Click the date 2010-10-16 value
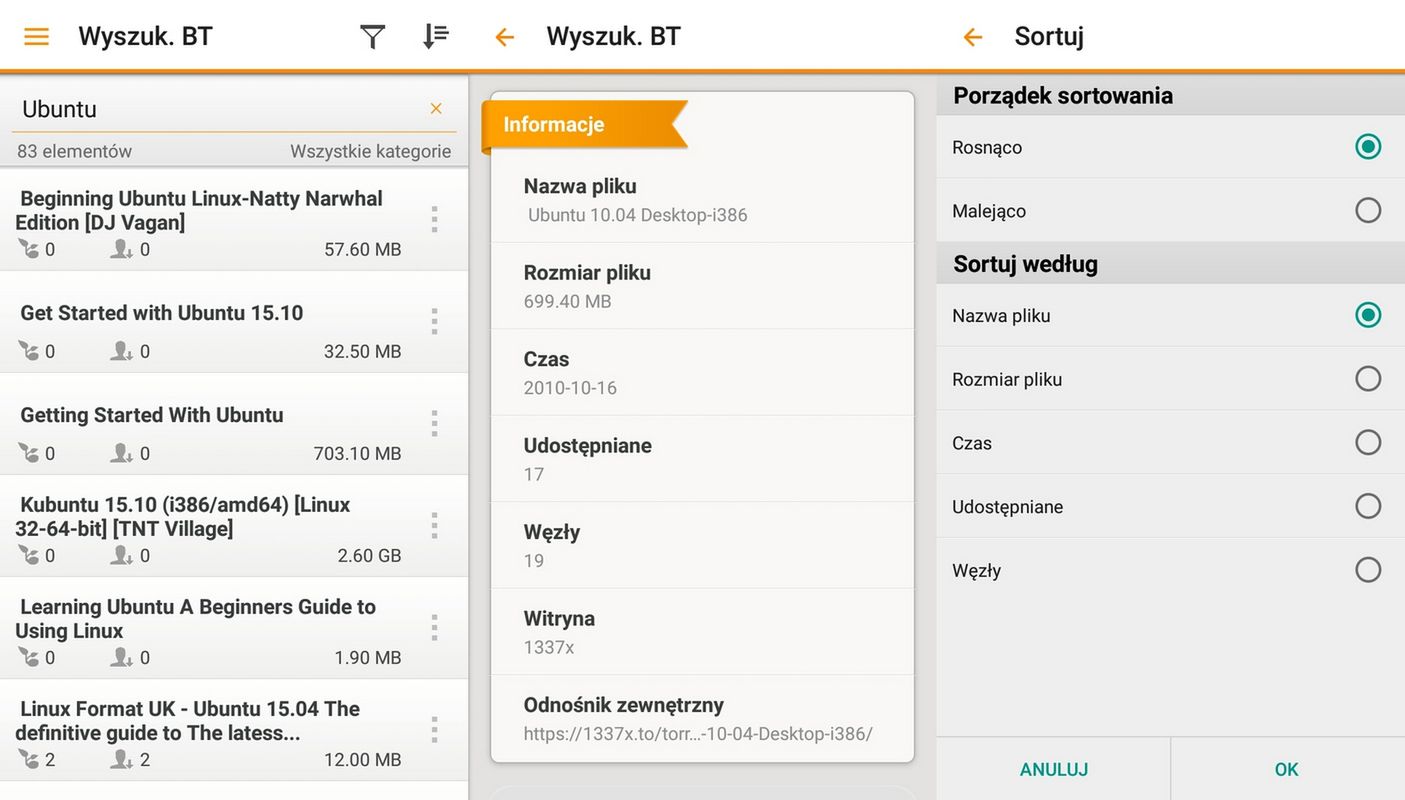Screen dimensions: 1405x800 click(x=570, y=388)
